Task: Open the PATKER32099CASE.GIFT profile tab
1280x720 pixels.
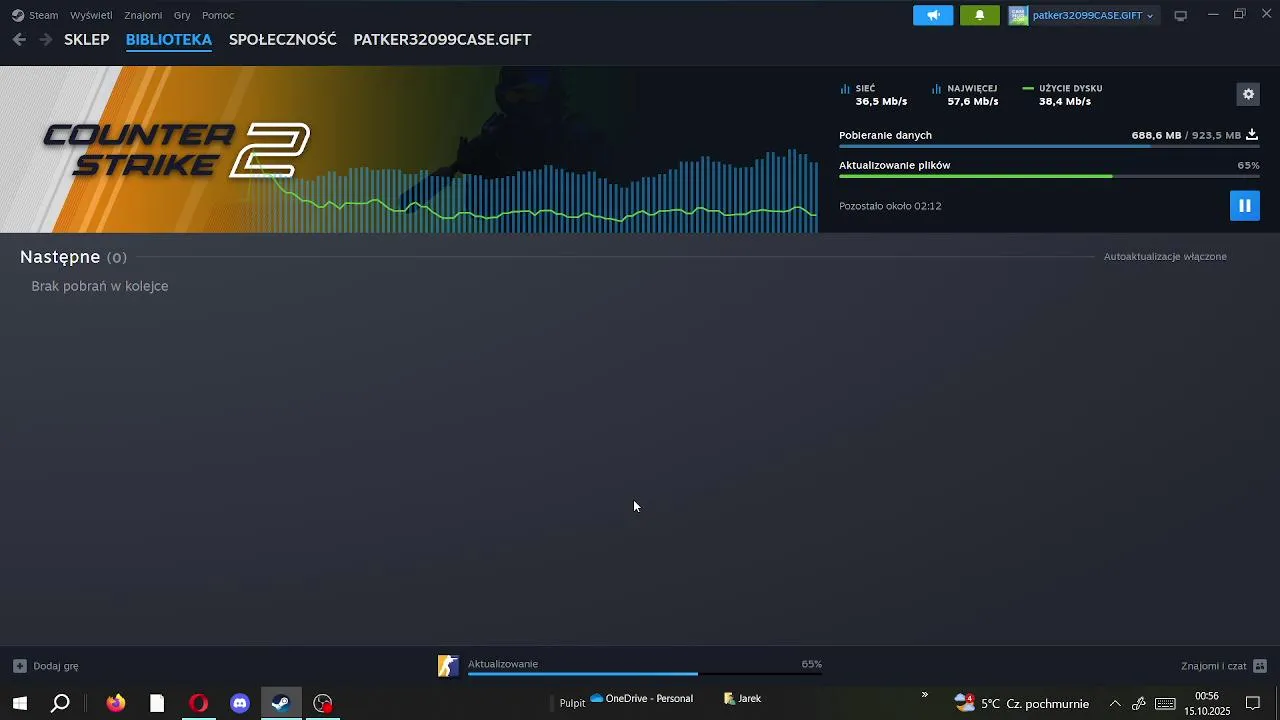Action: [x=442, y=40]
